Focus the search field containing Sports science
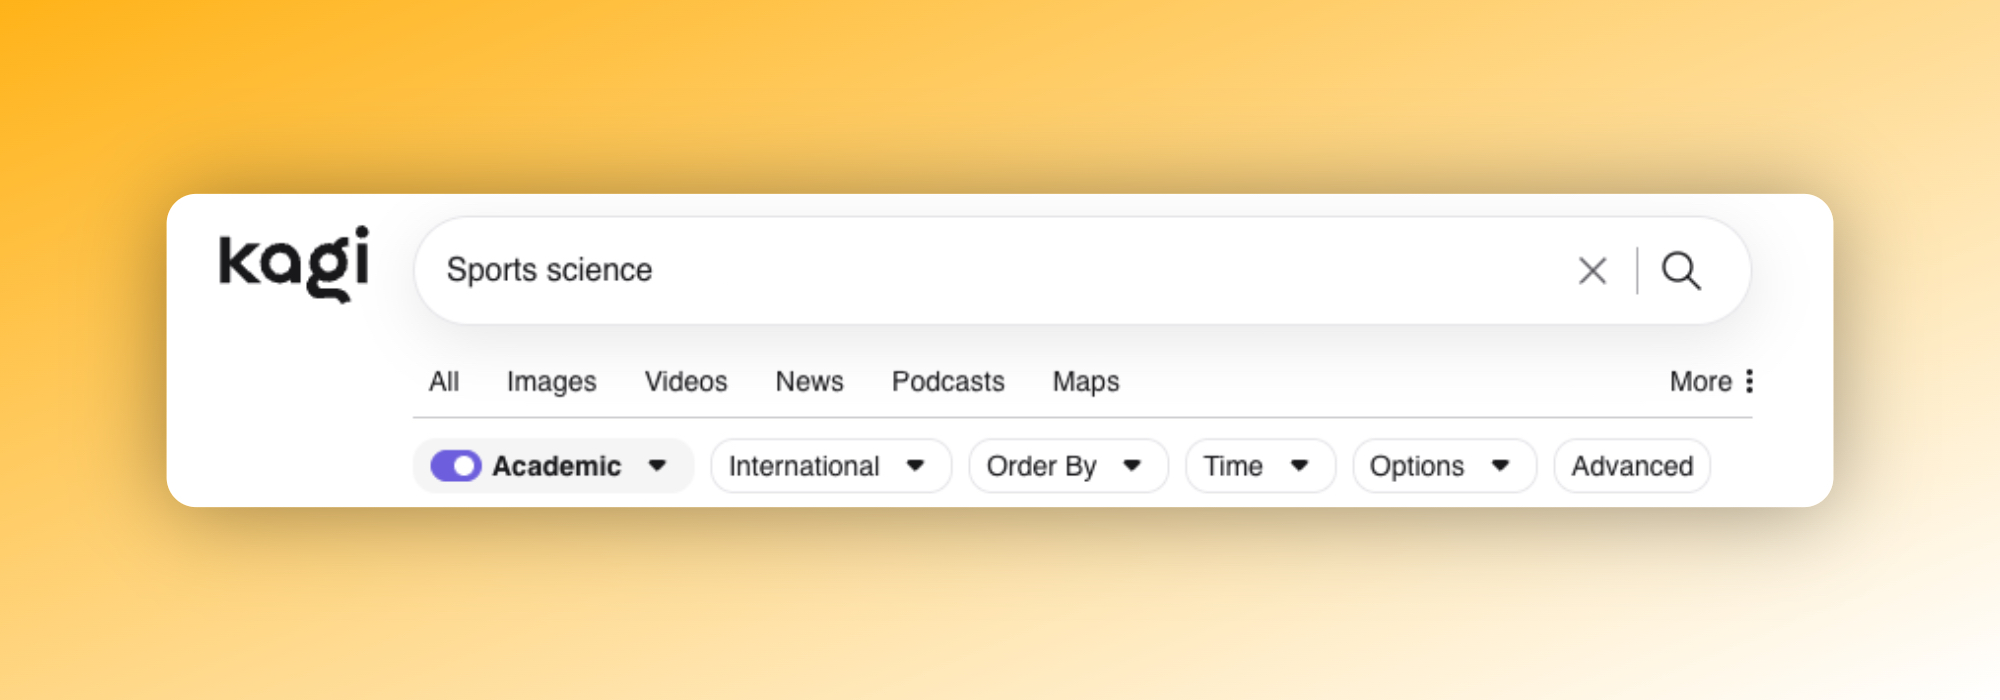The image size is (2000, 700). [1000, 270]
